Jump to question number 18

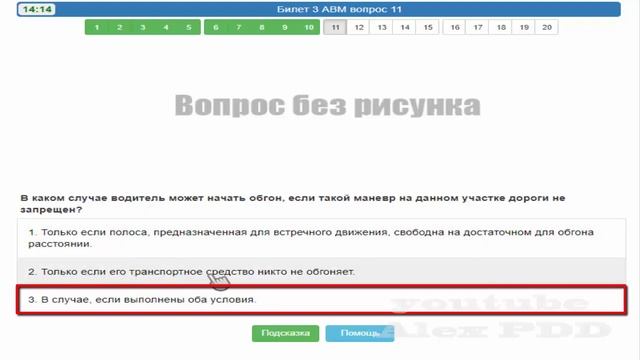[501, 27]
